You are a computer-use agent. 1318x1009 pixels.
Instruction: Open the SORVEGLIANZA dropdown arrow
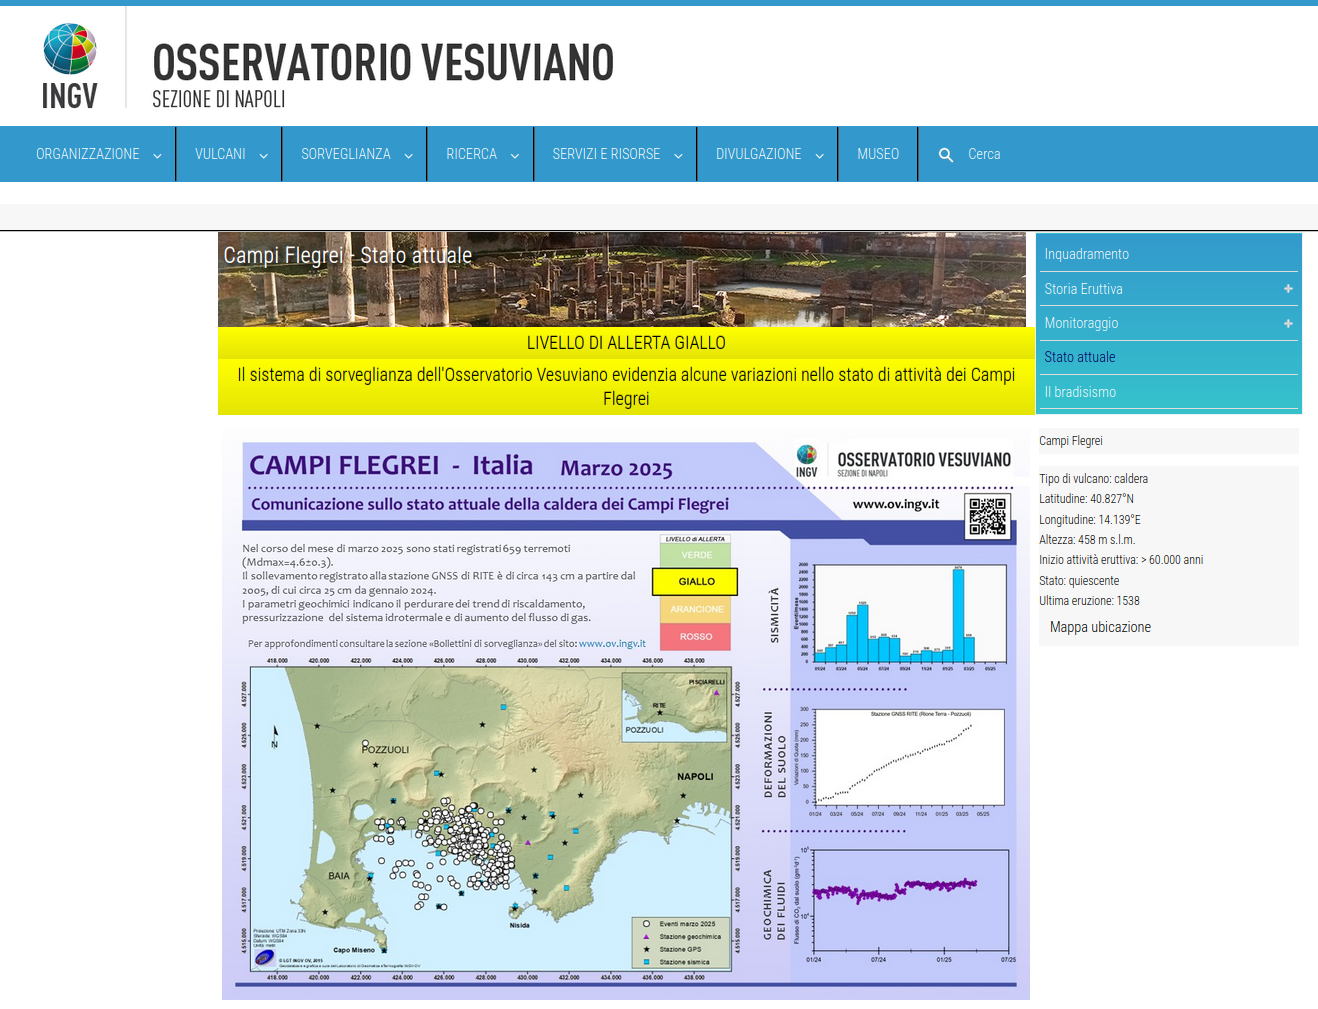408,156
